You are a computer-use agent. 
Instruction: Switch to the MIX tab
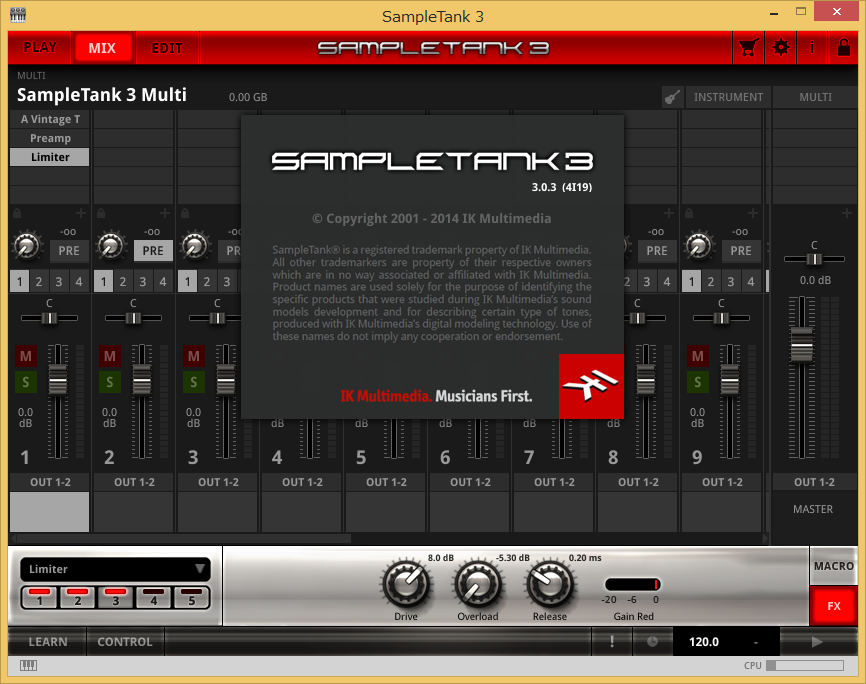click(x=103, y=48)
